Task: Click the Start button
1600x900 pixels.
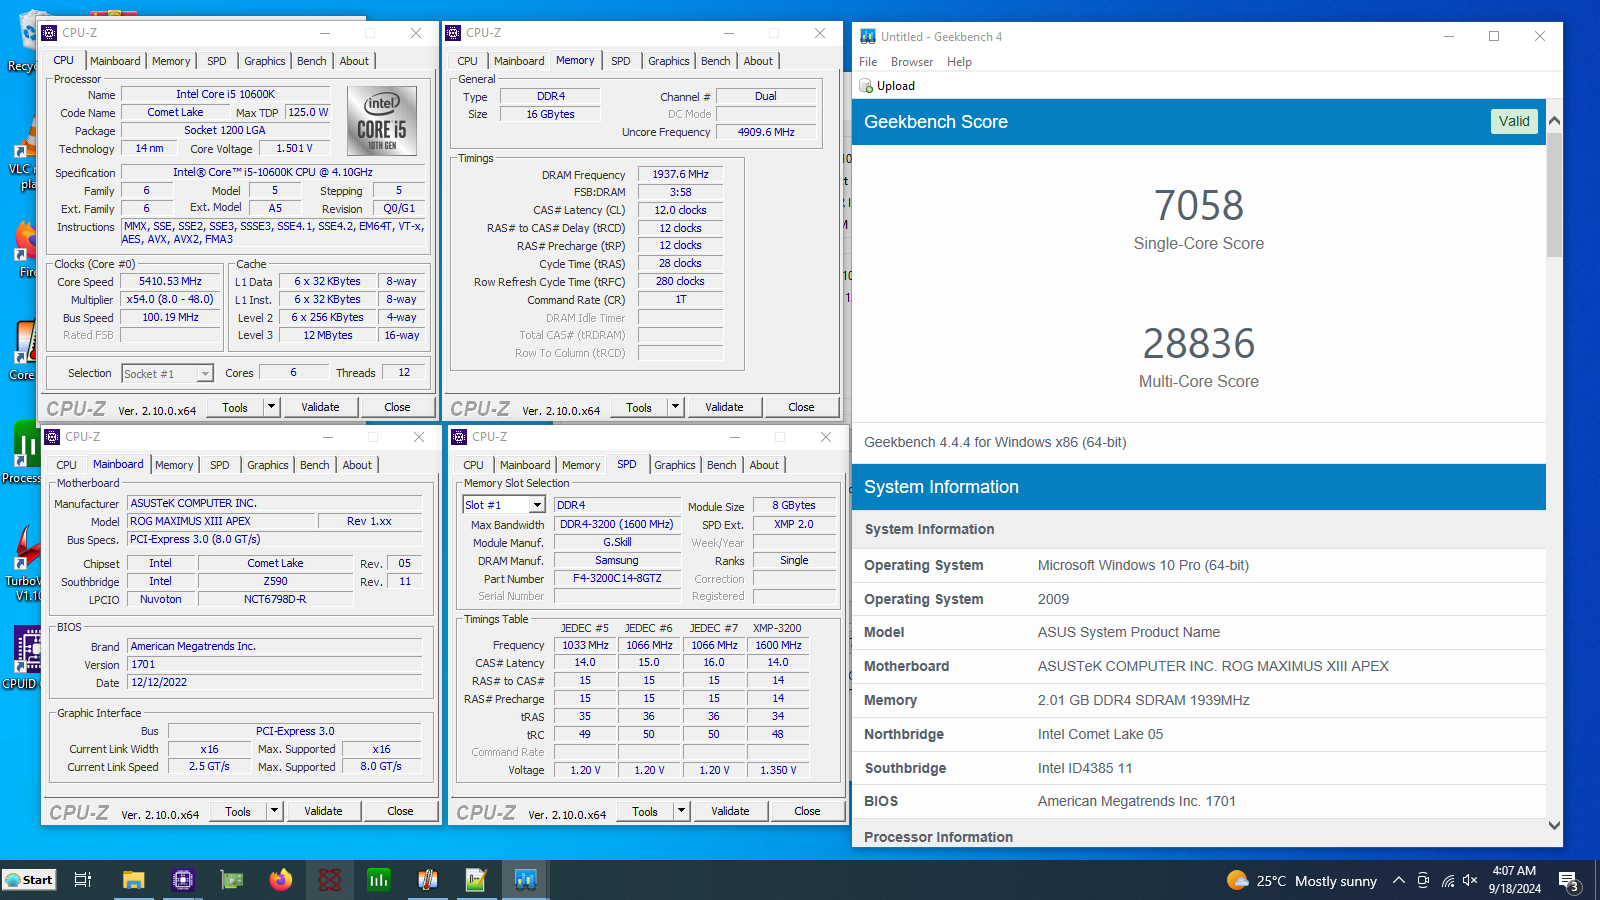Action: [30, 880]
